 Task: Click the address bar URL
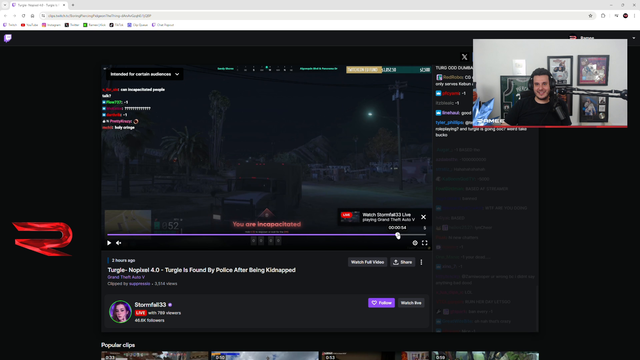pyautogui.click(x=100, y=16)
